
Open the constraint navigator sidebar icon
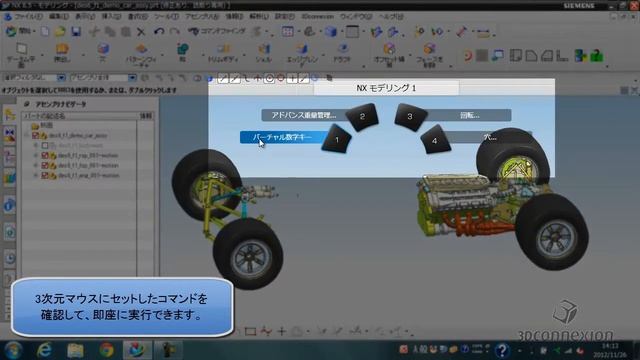[x=9, y=134]
